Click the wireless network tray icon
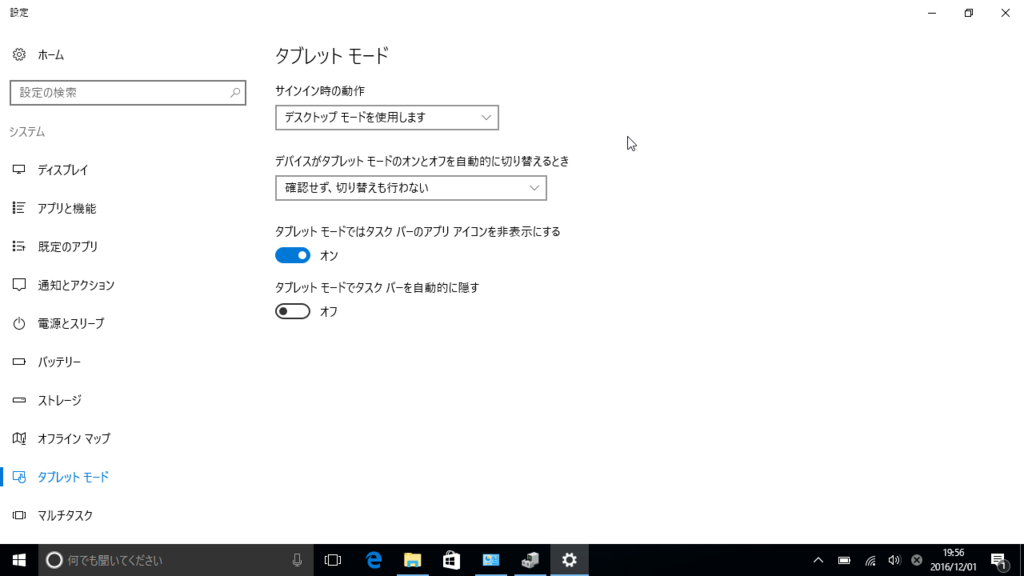Screen dimensions: 1024x576 870,560
